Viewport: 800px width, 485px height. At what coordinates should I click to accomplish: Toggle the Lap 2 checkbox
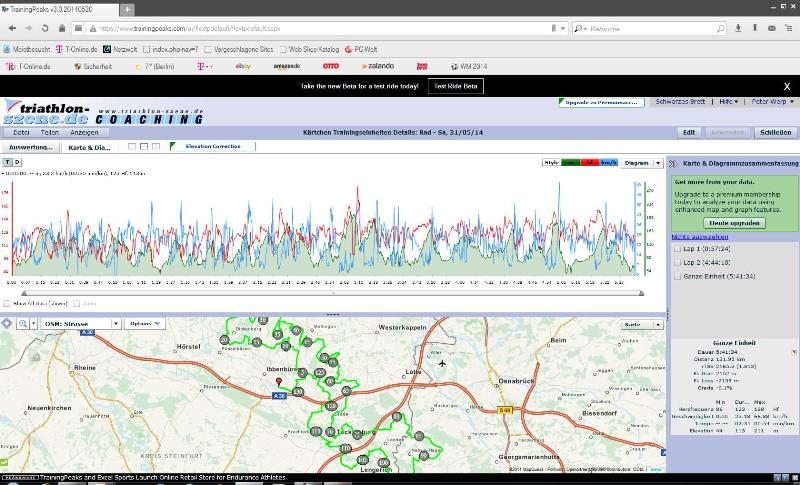point(677,260)
